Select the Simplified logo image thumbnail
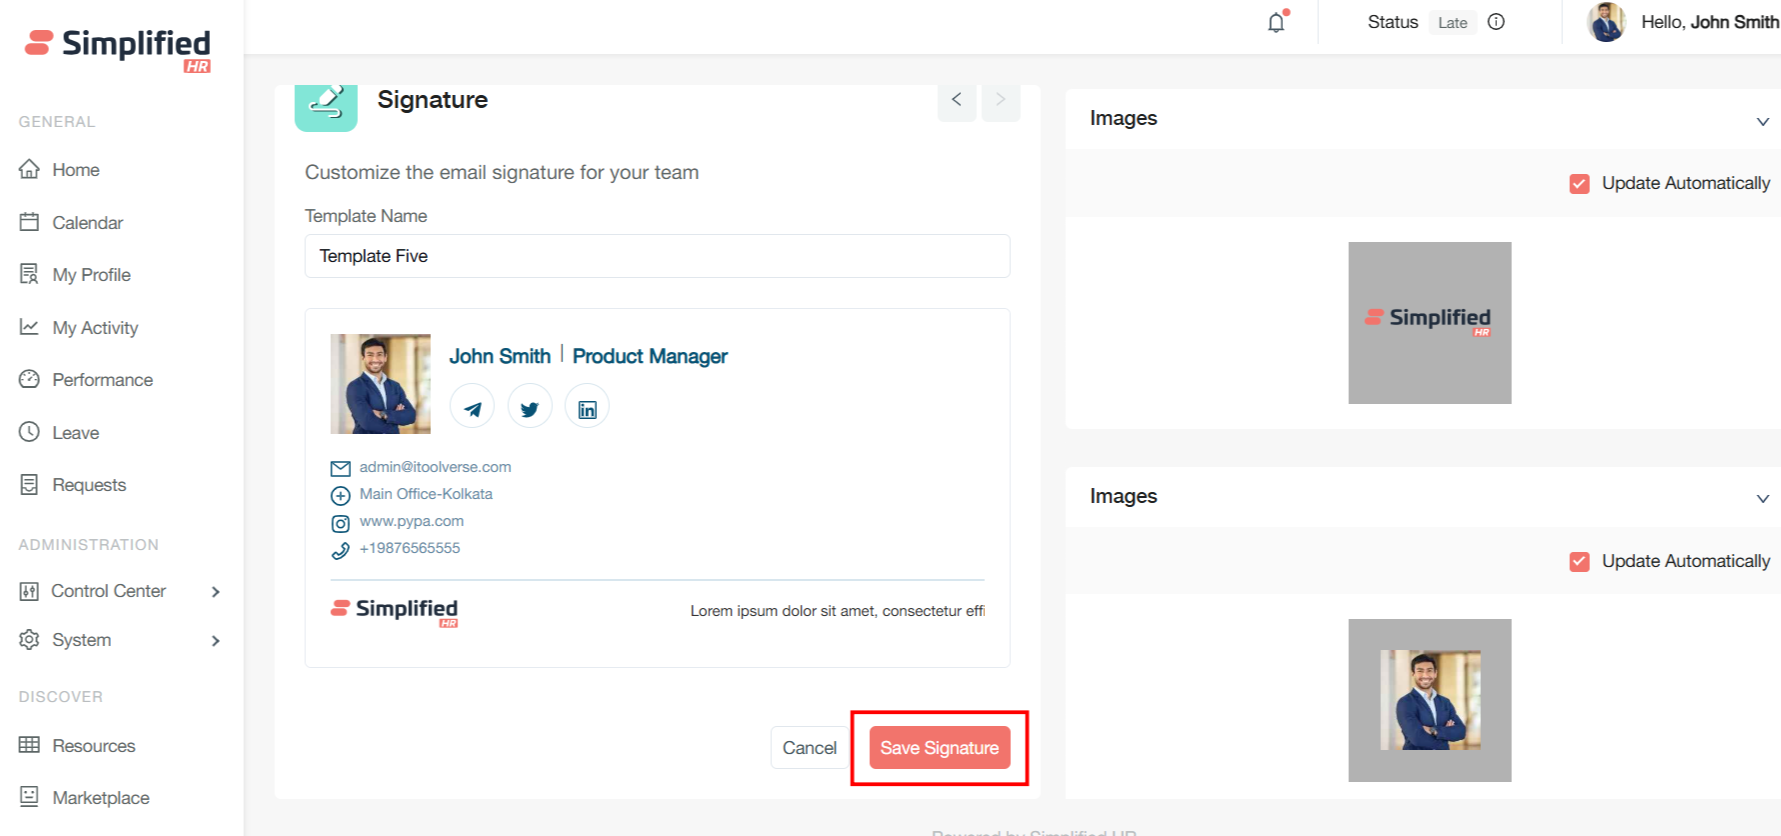 click(x=1429, y=323)
